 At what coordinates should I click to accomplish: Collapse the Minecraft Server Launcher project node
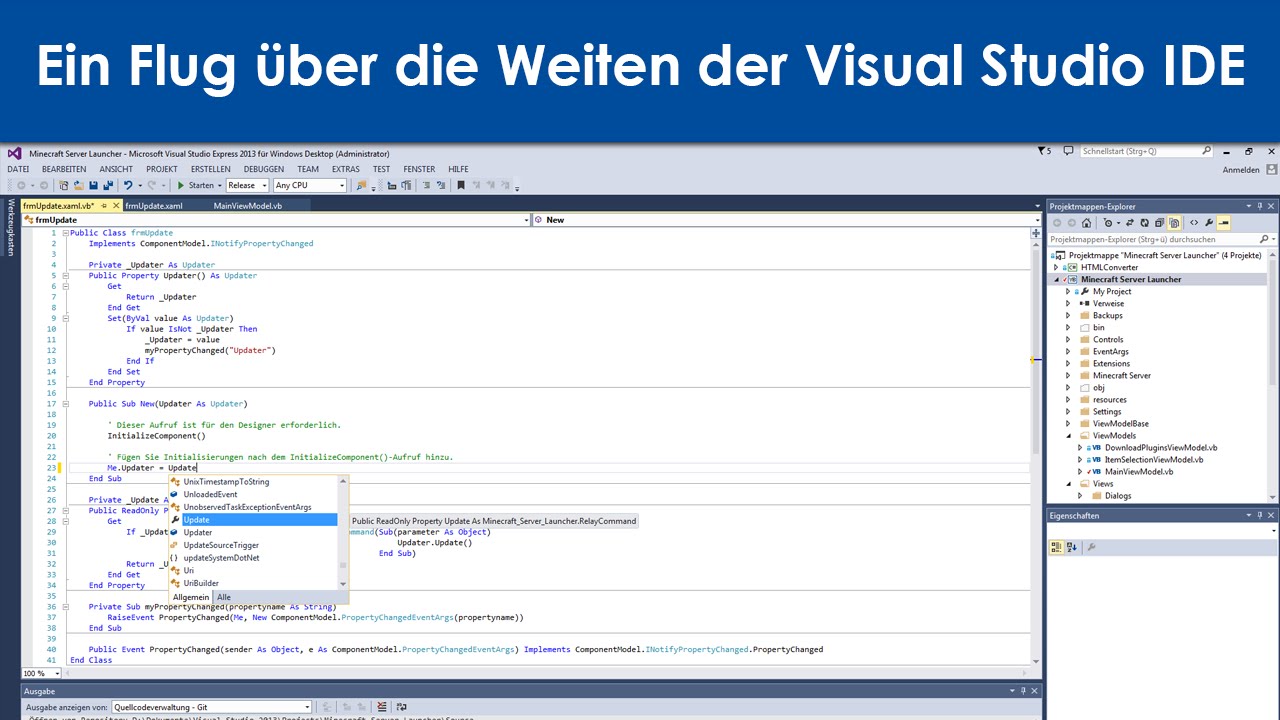pos(1056,279)
